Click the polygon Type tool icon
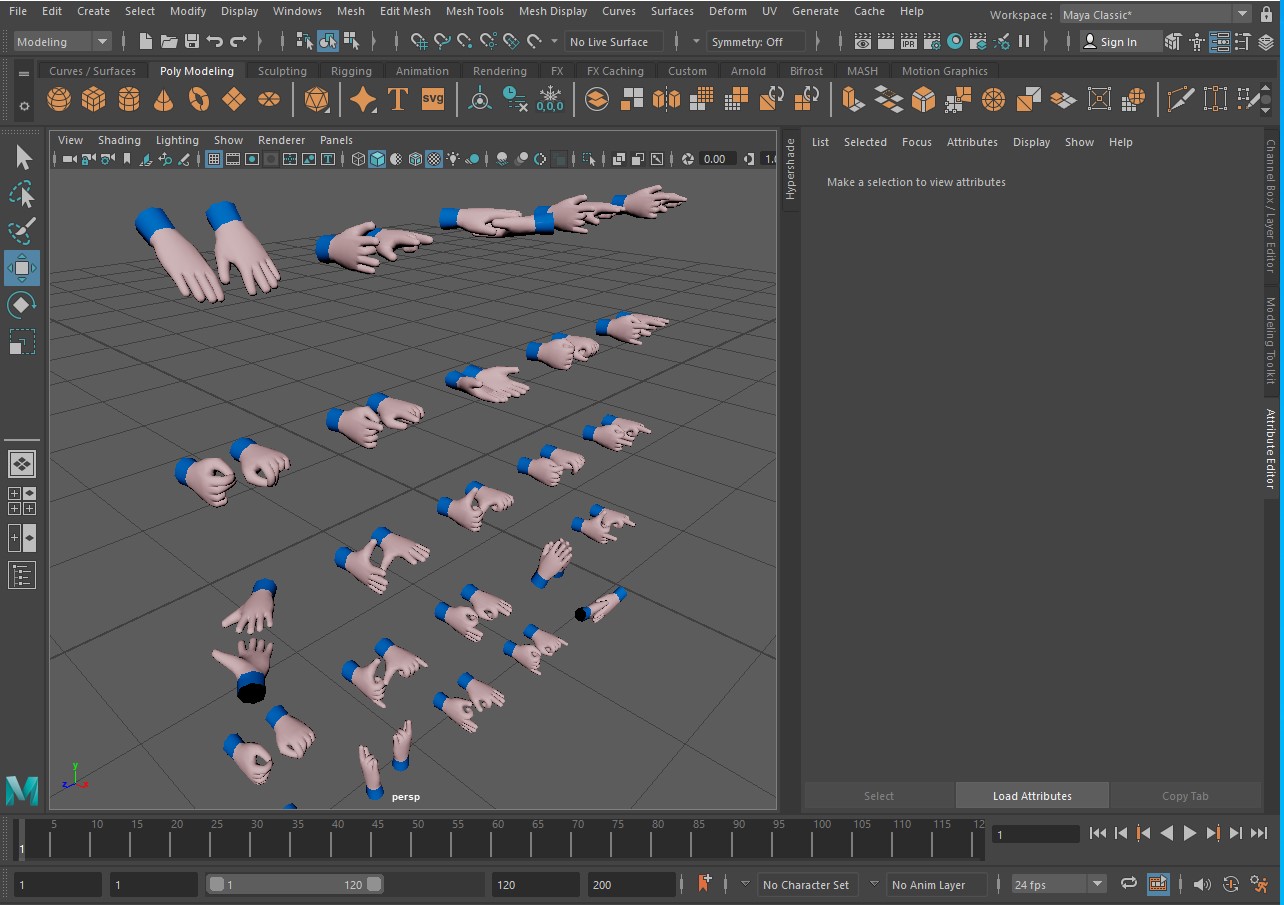 [x=398, y=100]
